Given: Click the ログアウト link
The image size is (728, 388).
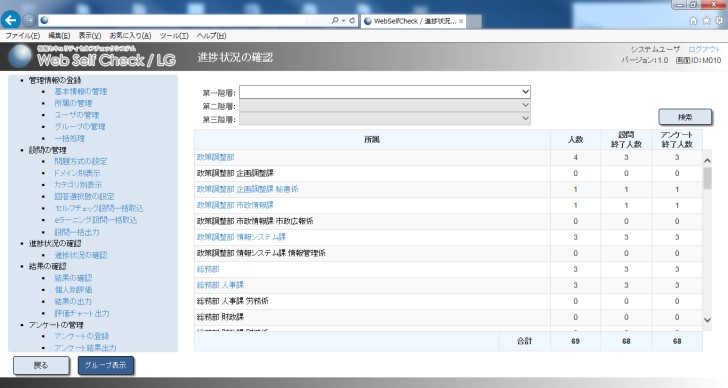Looking at the screenshot, I should pyautogui.click(x=704, y=49).
